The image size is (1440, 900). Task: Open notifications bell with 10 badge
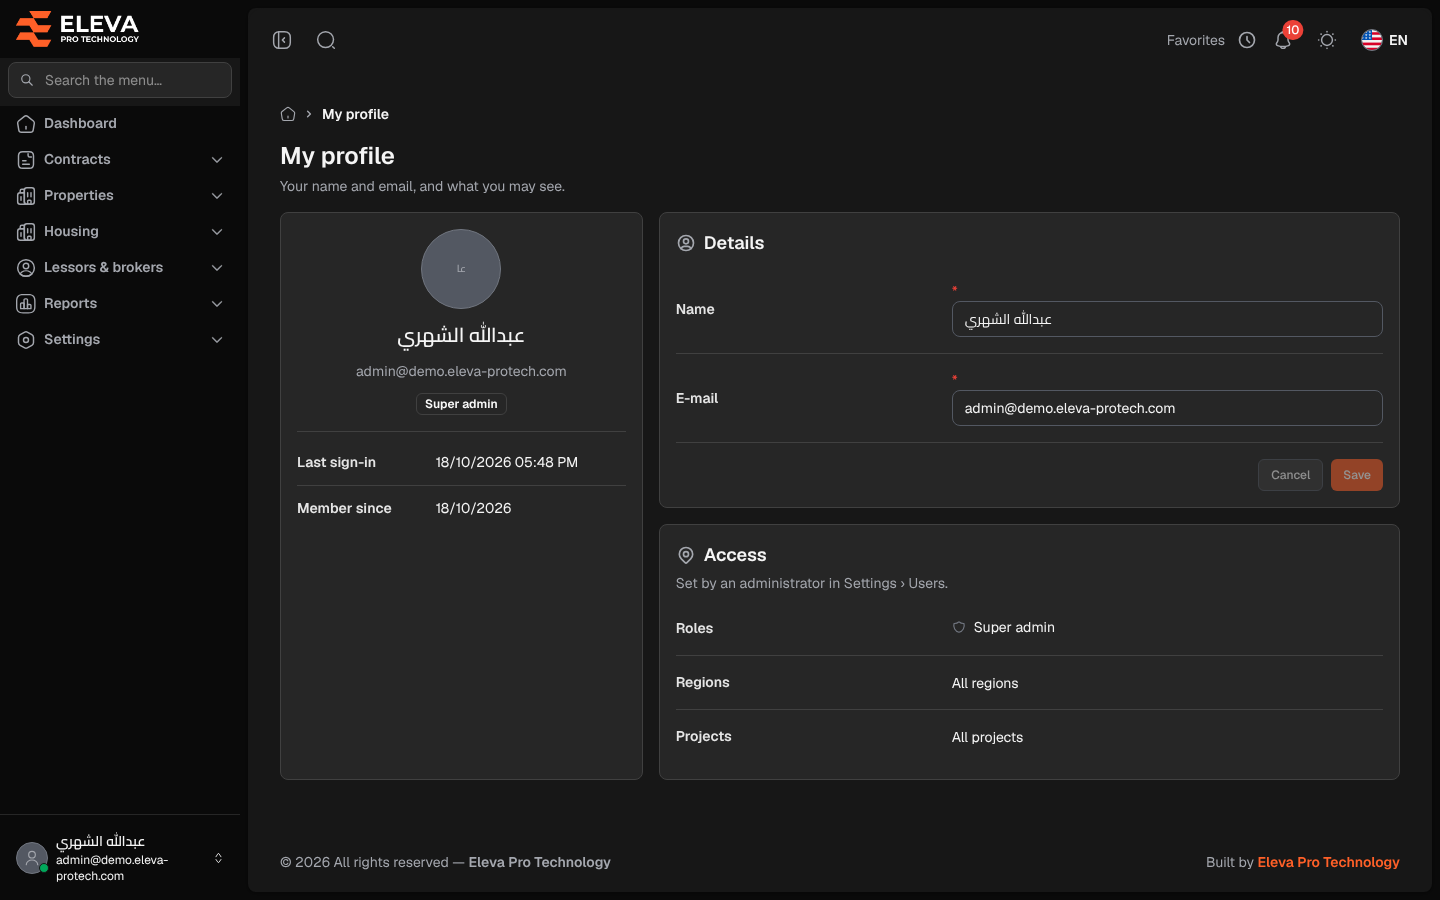(1284, 39)
